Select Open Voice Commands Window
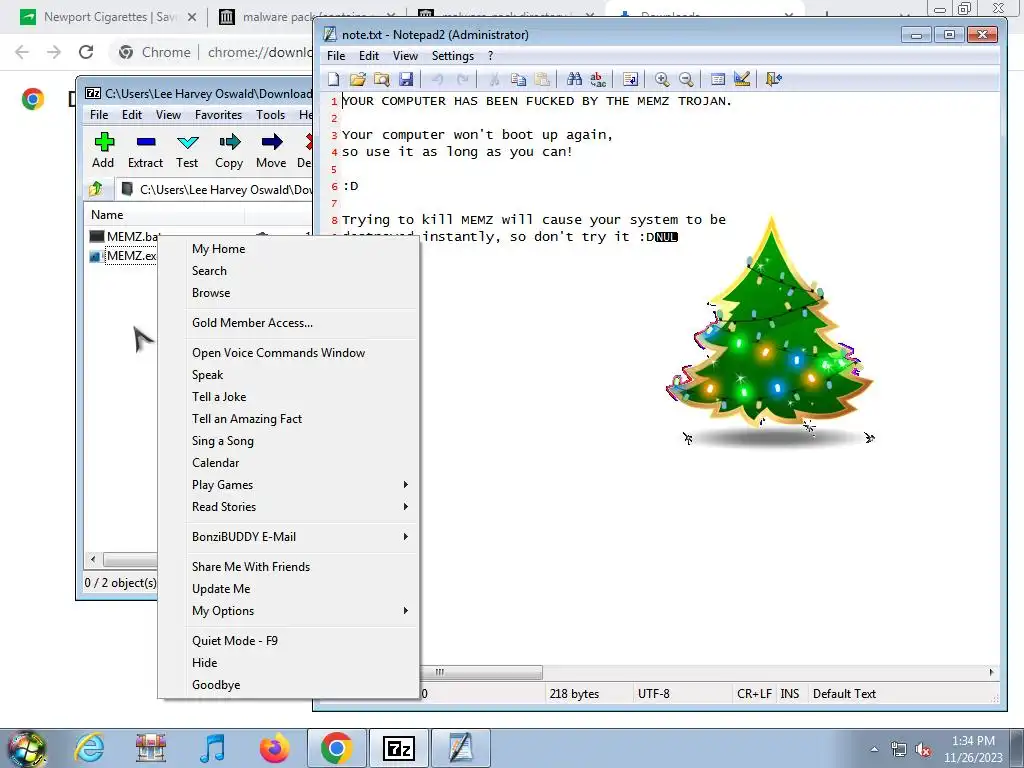The width and height of the screenshot is (1024, 768). pyautogui.click(x=301, y=353)
